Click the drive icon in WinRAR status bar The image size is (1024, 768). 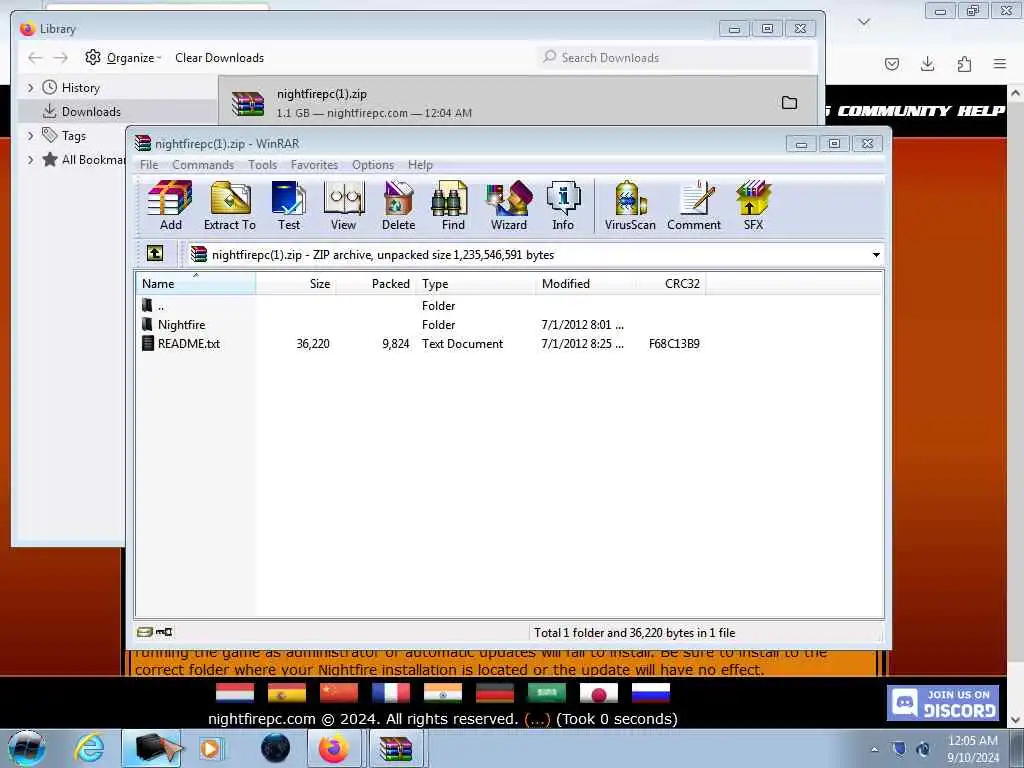click(x=145, y=632)
